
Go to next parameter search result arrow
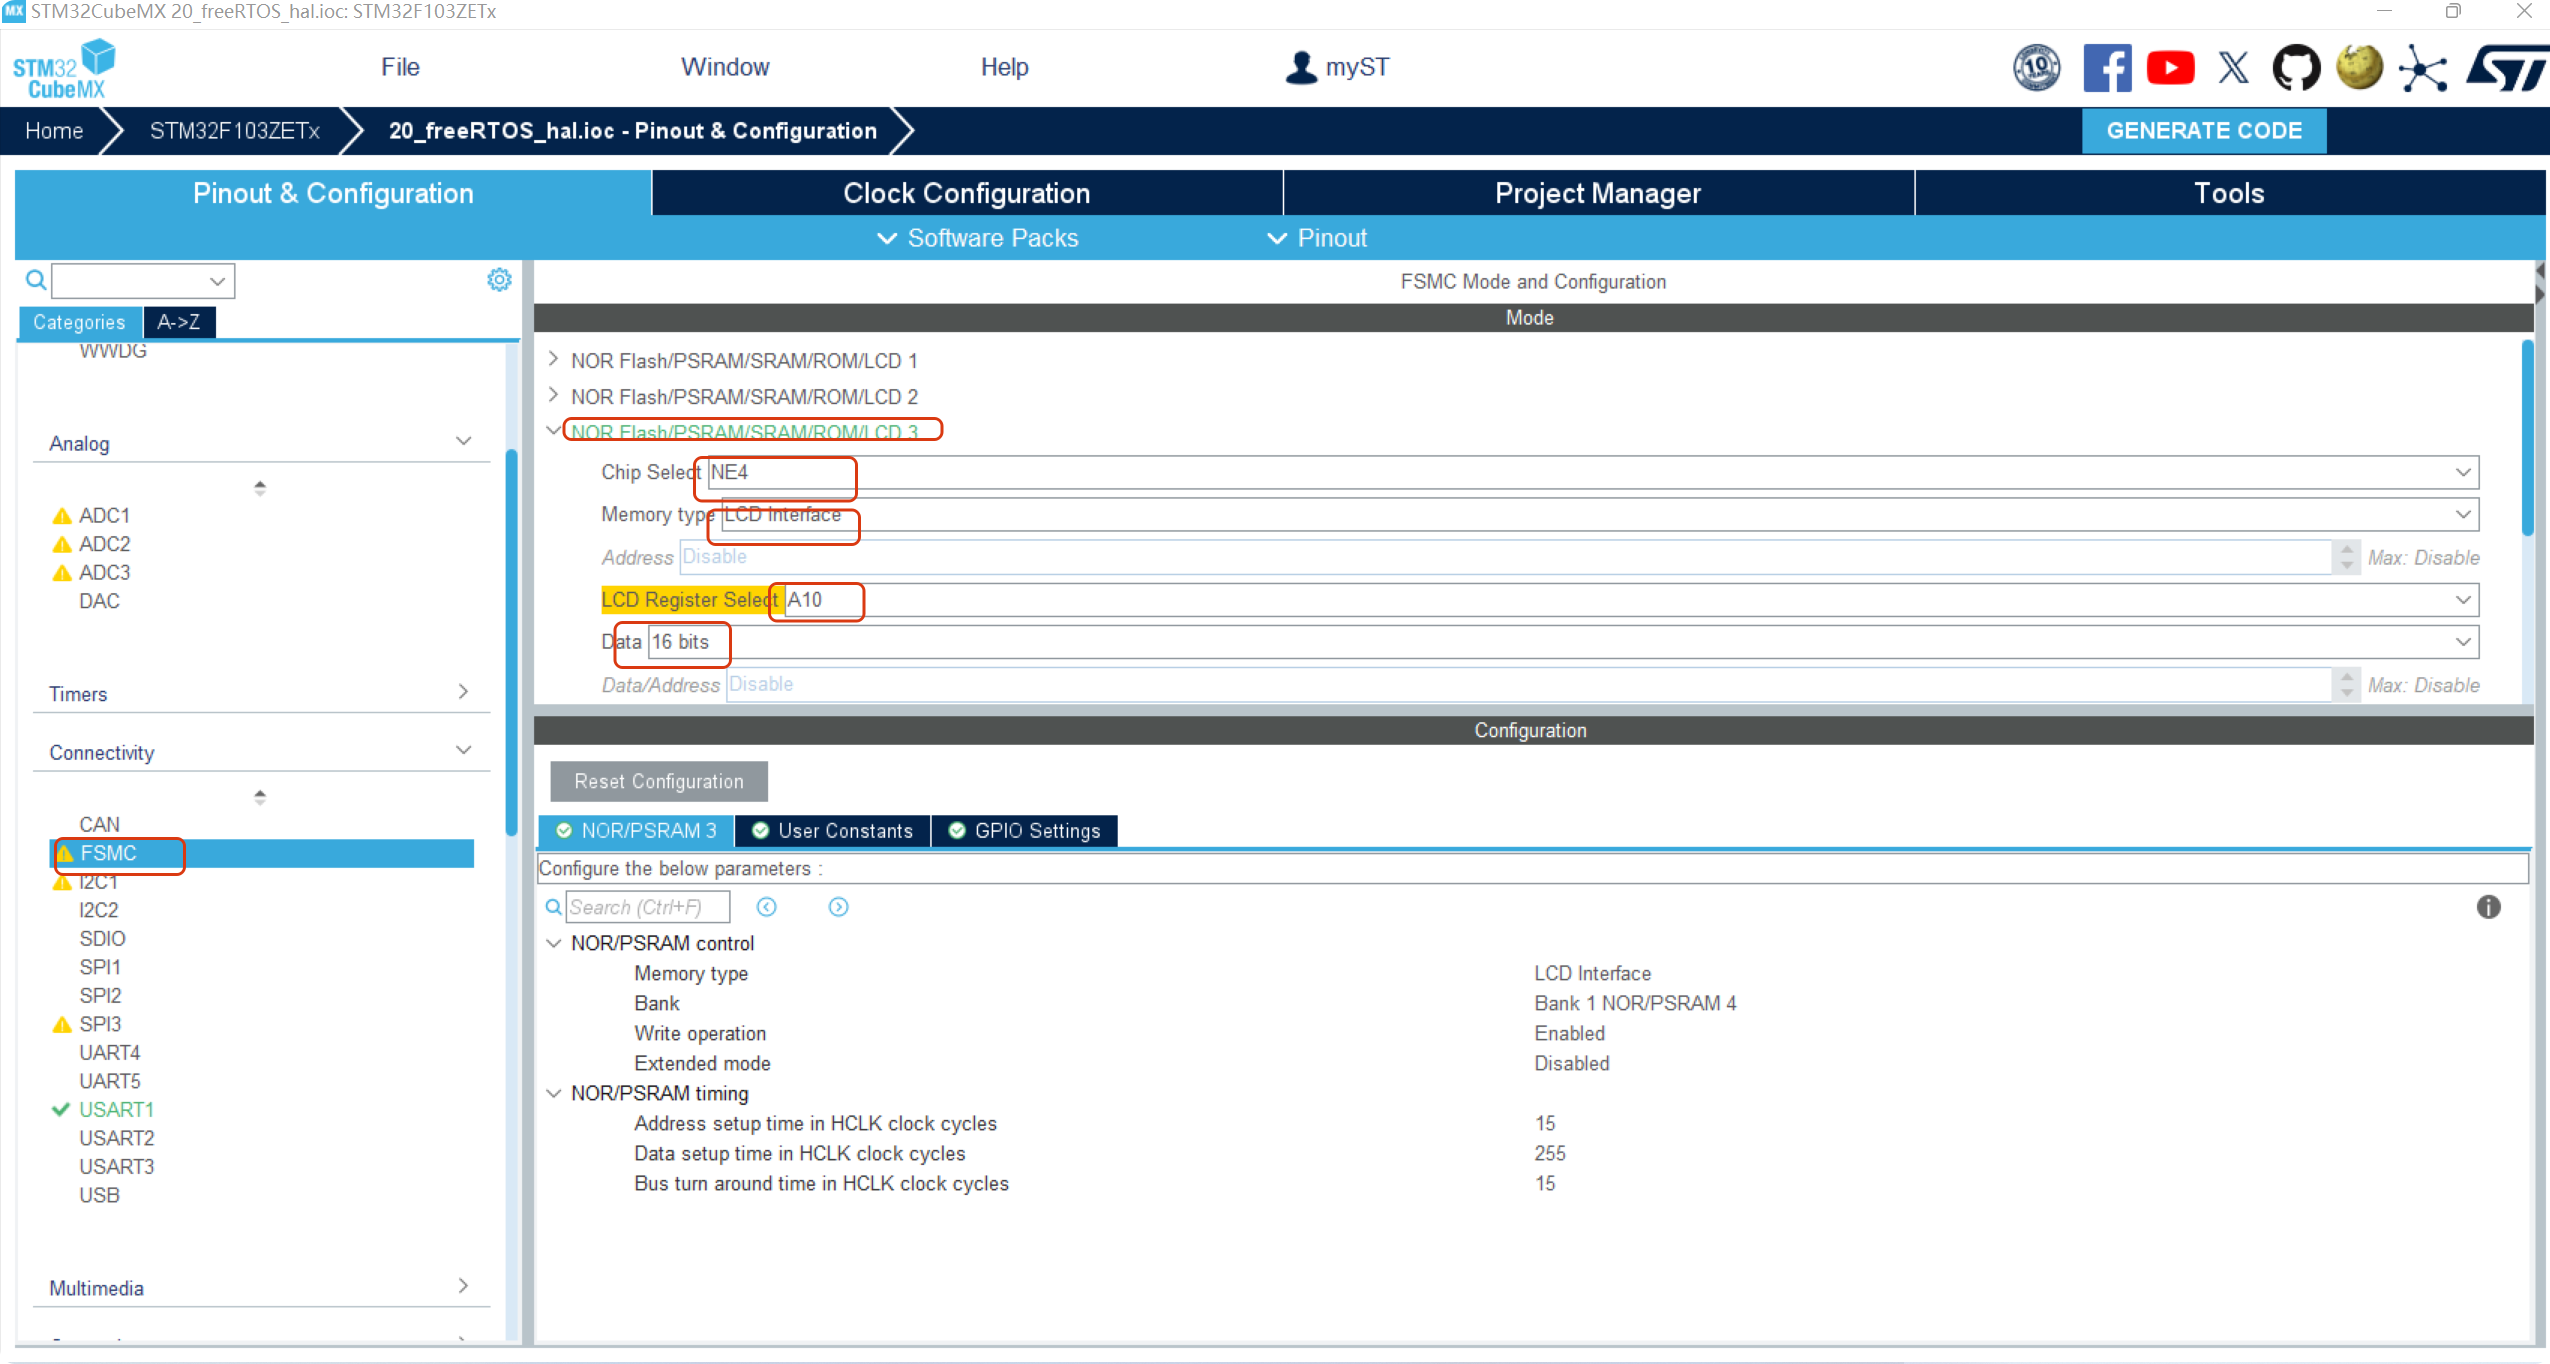838,907
